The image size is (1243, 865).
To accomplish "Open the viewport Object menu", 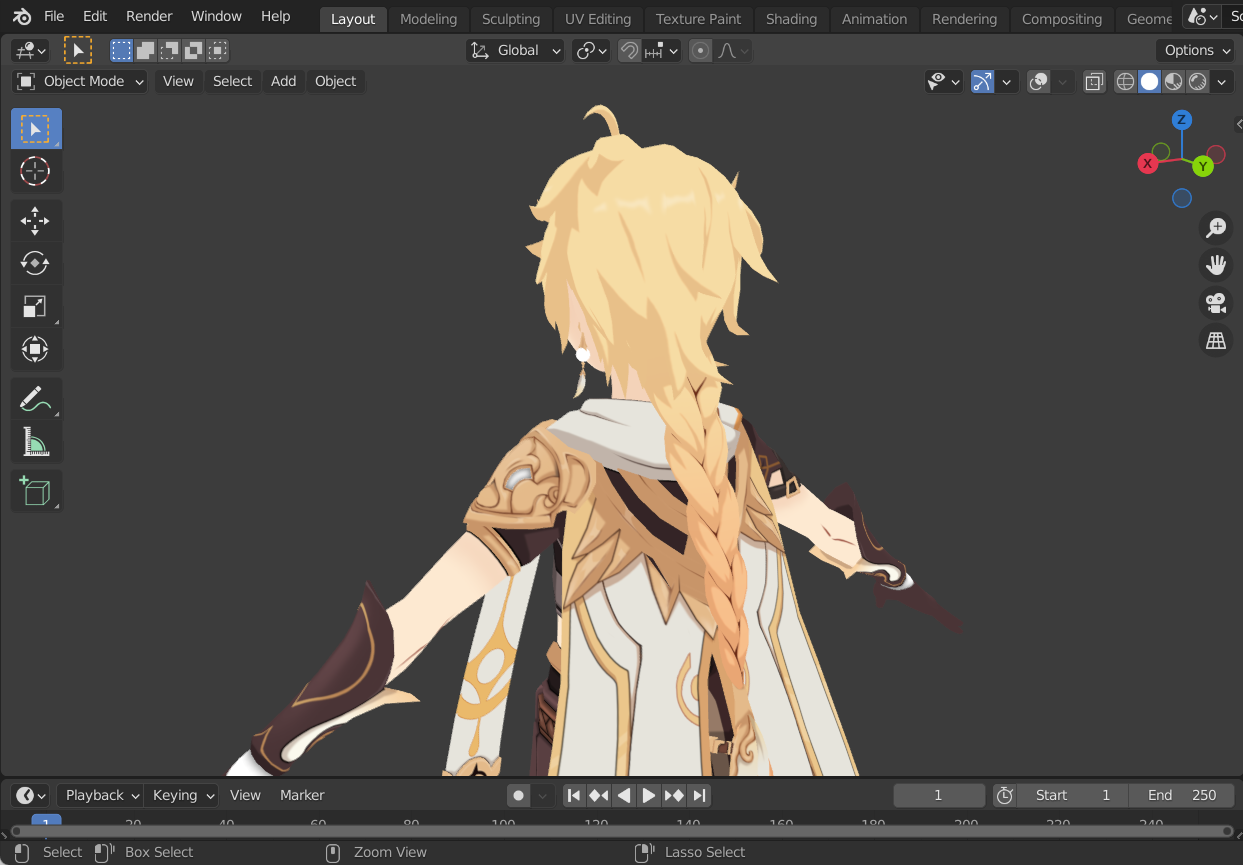I will point(335,81).
